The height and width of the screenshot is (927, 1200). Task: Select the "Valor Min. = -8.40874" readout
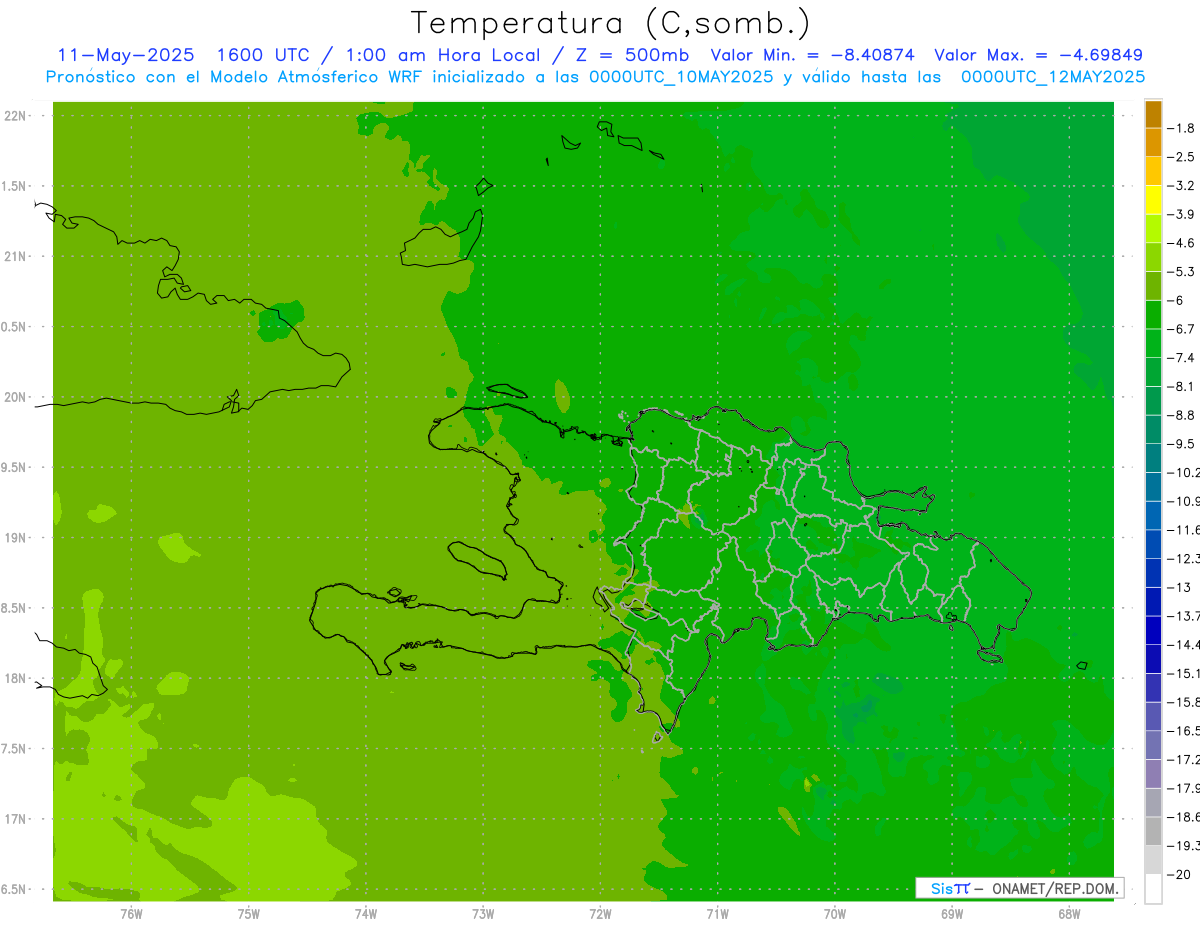tap(812, 55)
